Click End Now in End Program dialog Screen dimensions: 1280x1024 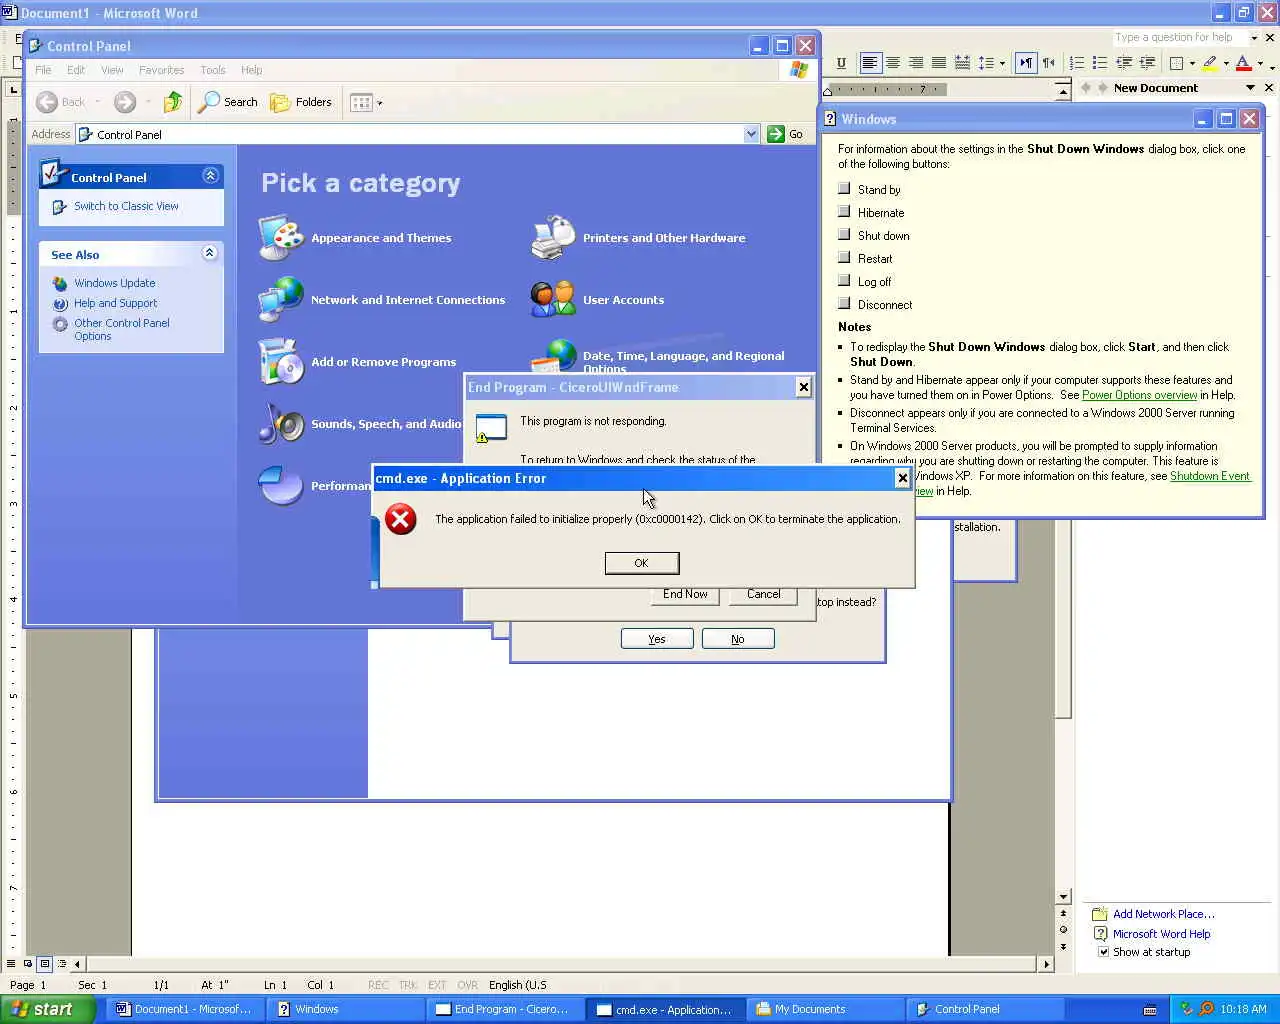[x=685, y=595]
